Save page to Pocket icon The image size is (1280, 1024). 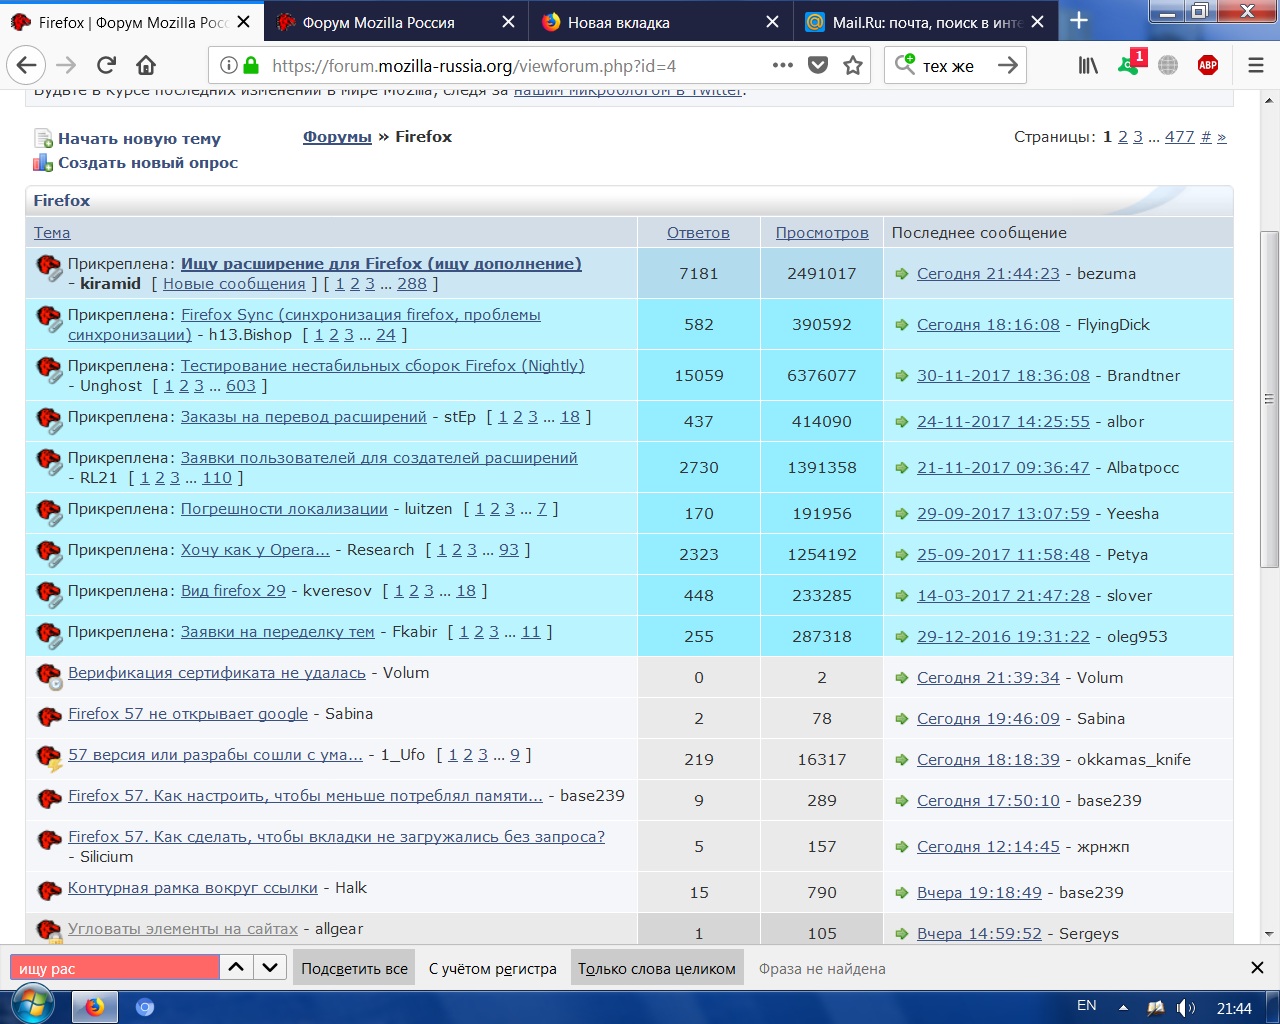tap(818, 65)
